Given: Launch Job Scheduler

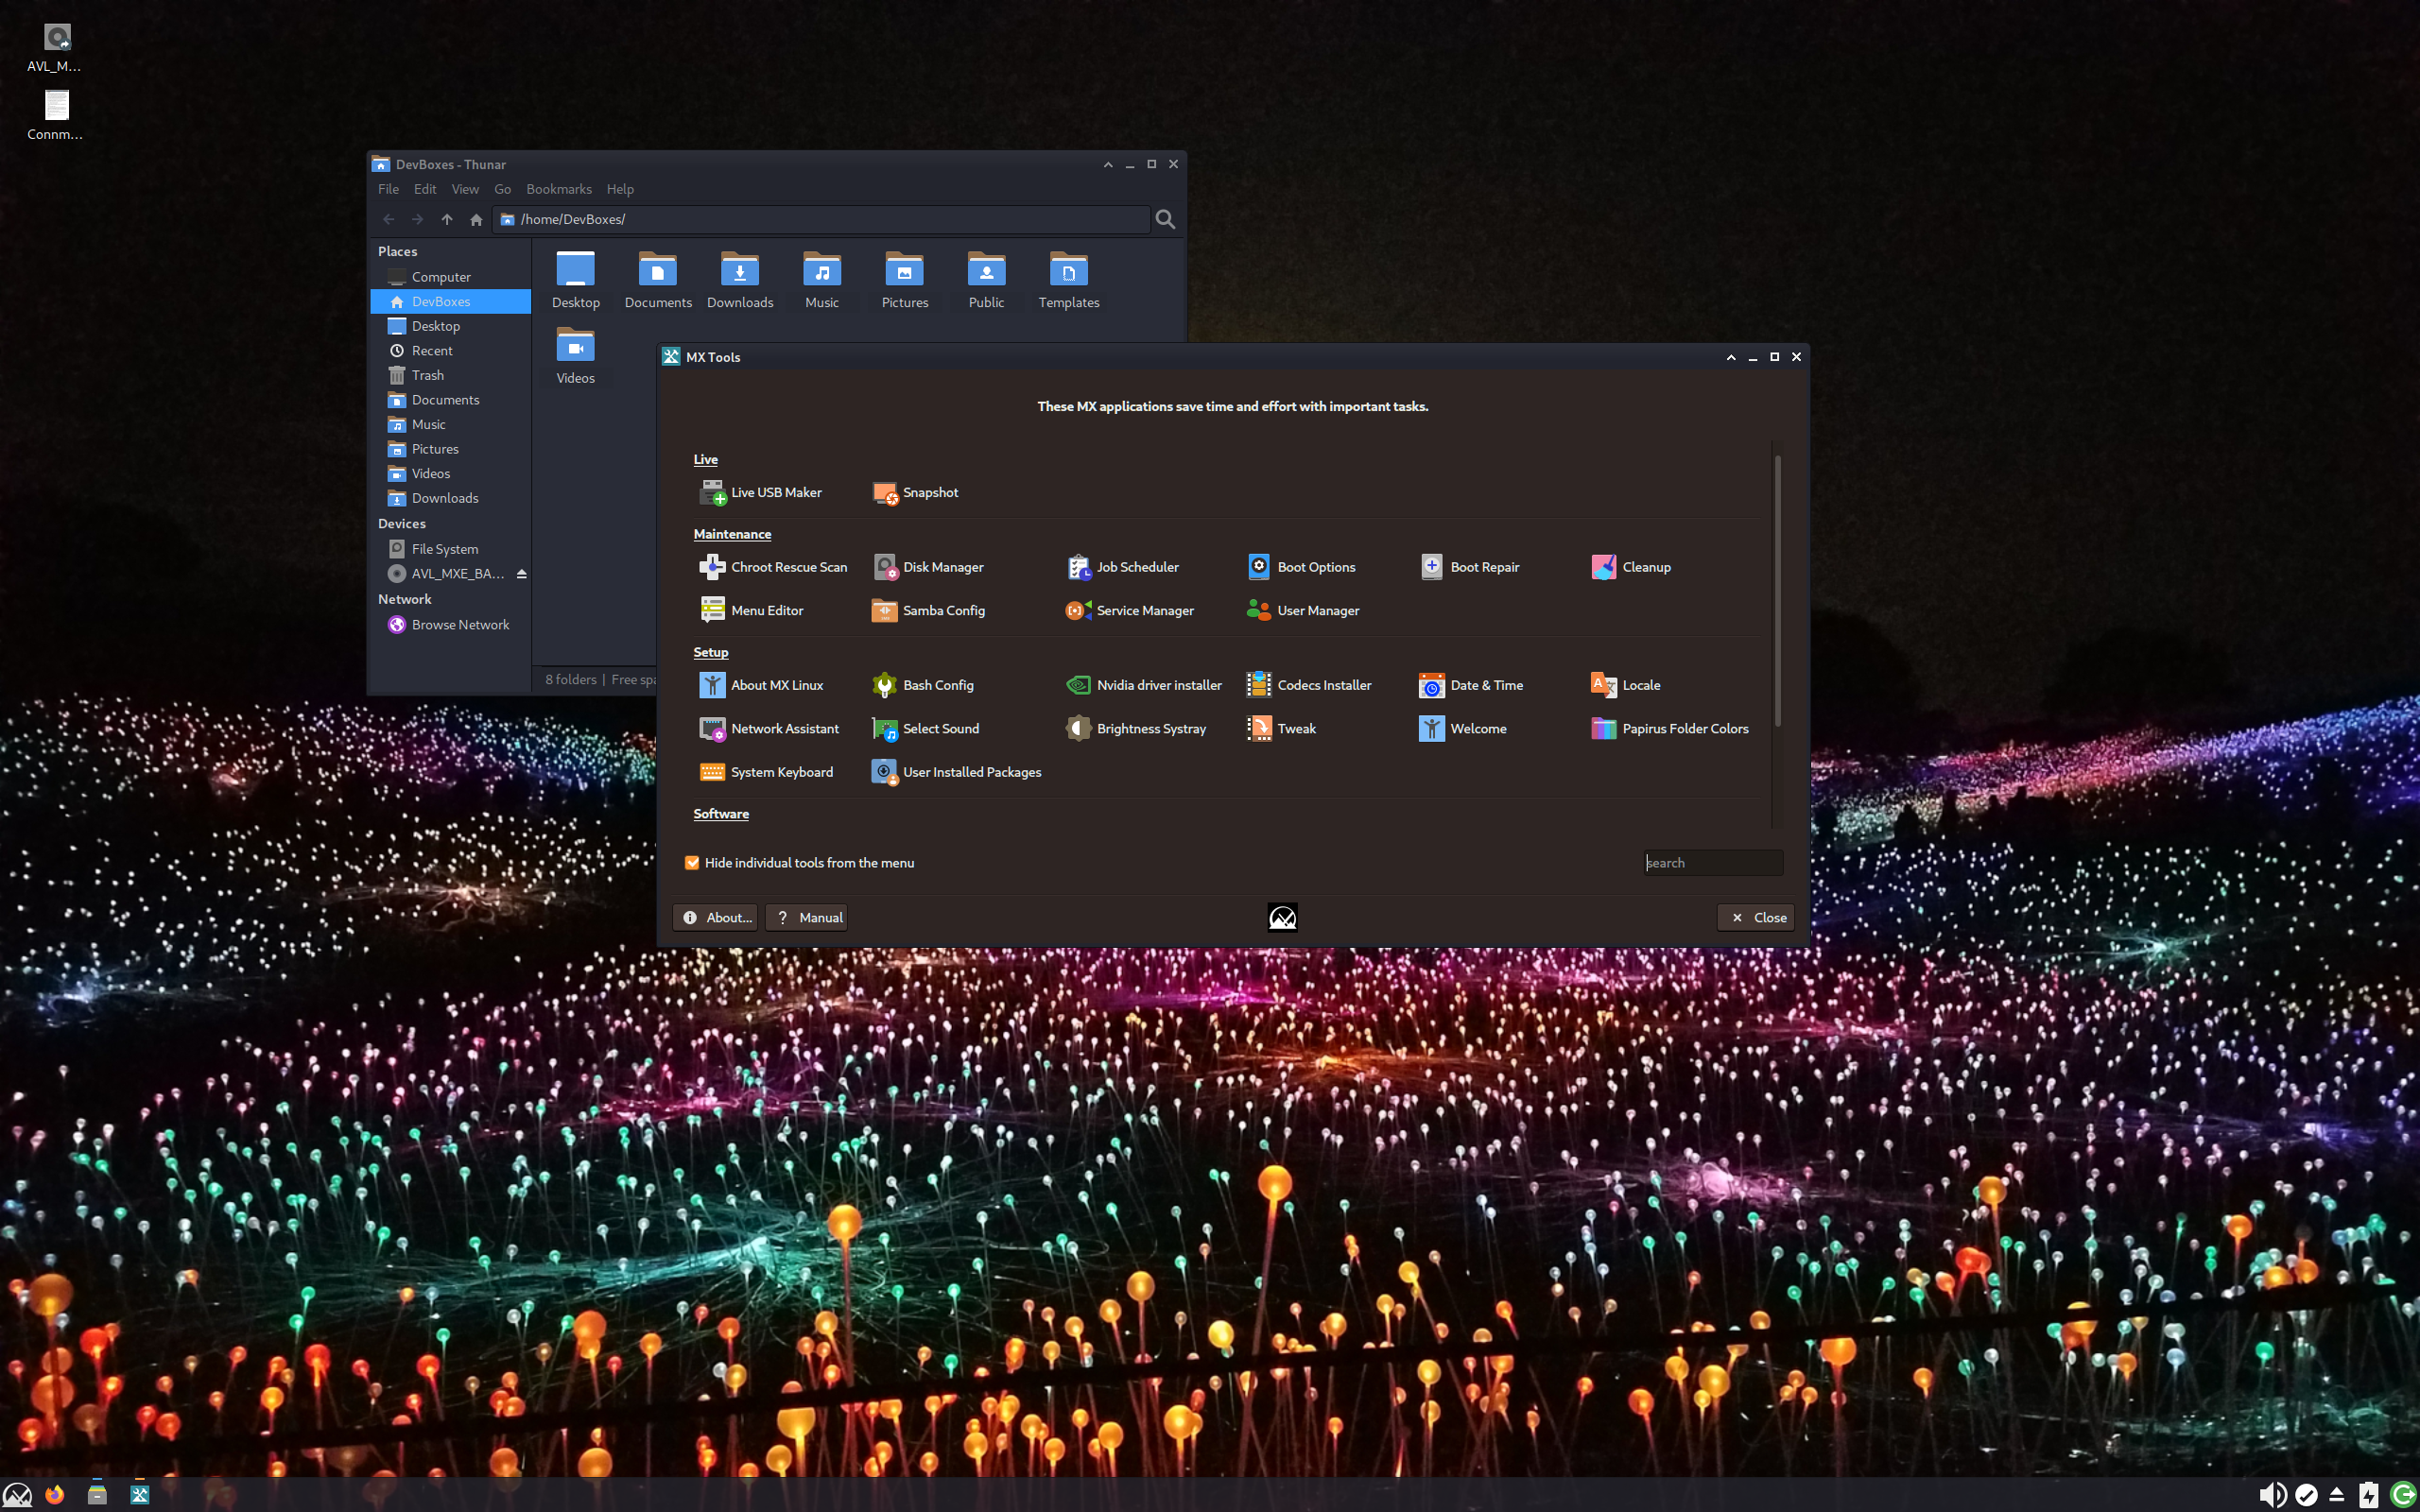Looking at the screenshot, I should 1122,567.
